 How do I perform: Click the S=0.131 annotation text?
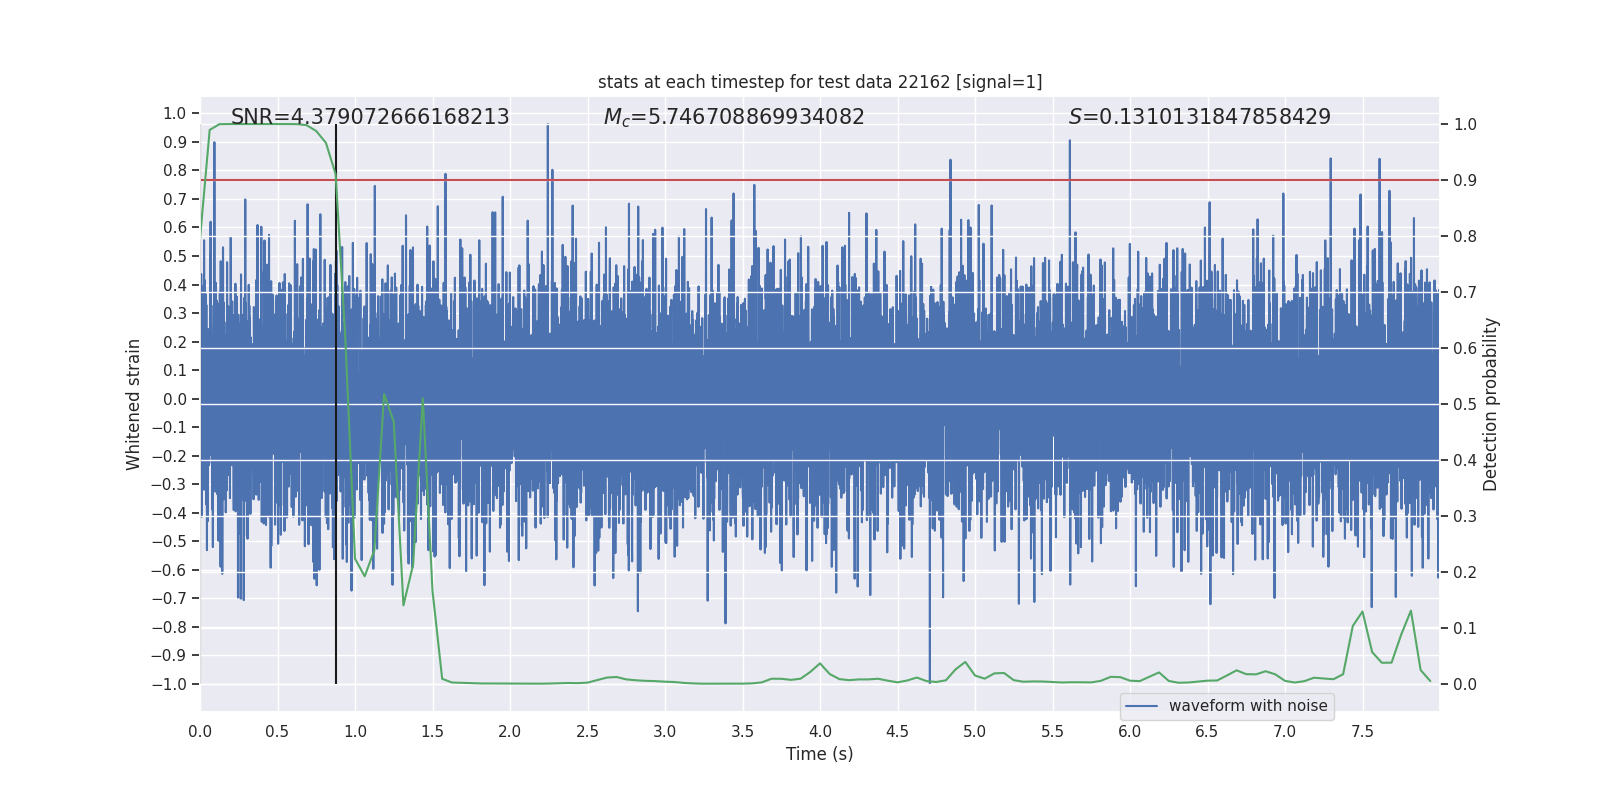click(1200, 117)
